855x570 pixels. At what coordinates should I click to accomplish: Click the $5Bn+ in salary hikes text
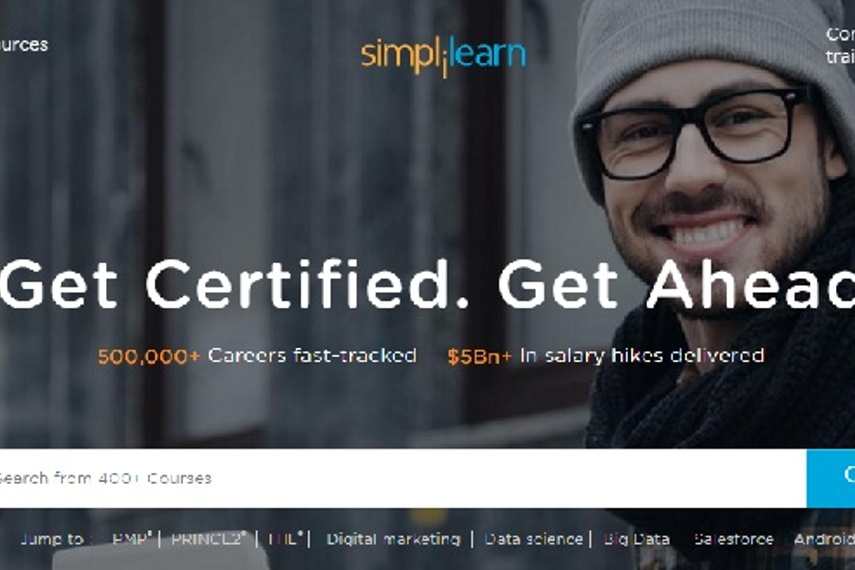605,356
